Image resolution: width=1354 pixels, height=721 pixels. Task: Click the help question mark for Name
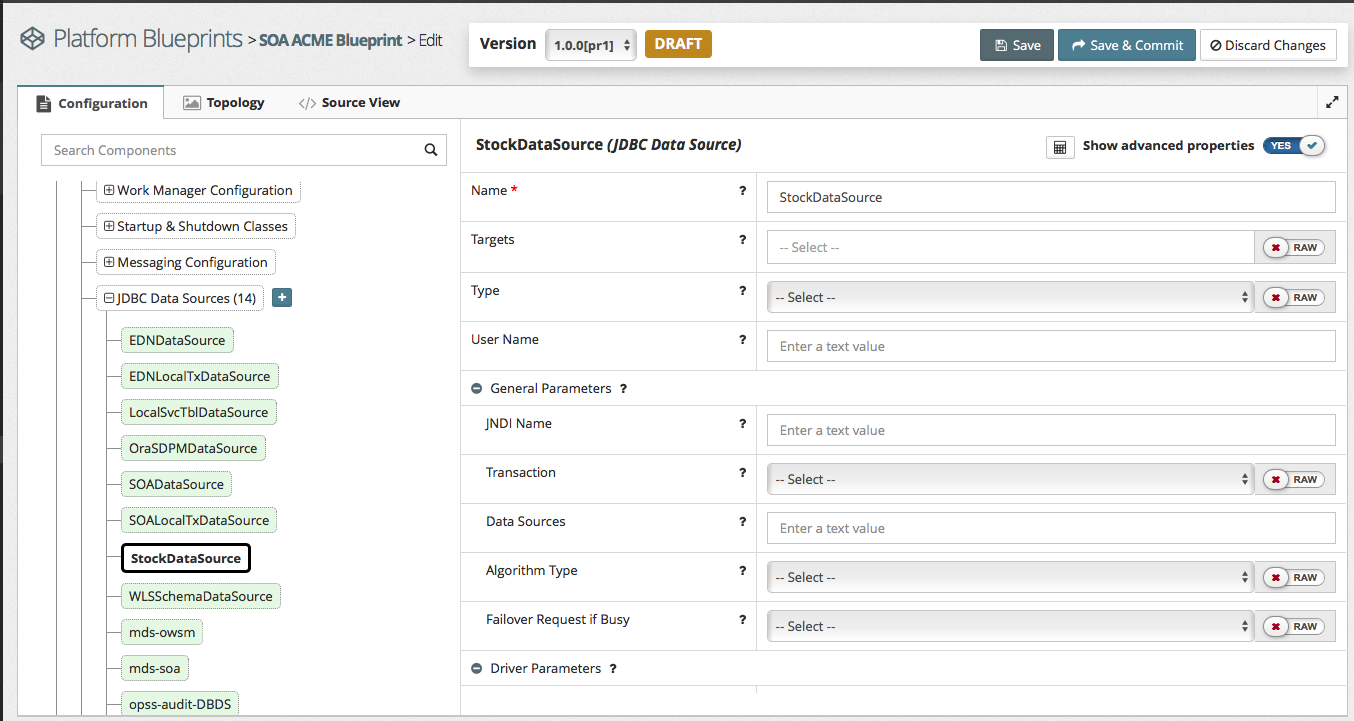click(742, 190)
